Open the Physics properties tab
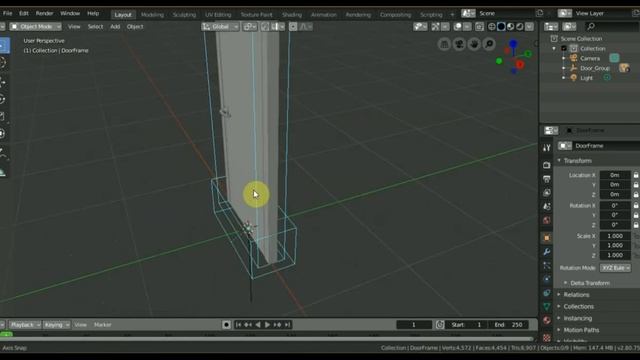Screen dimensions: 640x360 tap(547, 279)
